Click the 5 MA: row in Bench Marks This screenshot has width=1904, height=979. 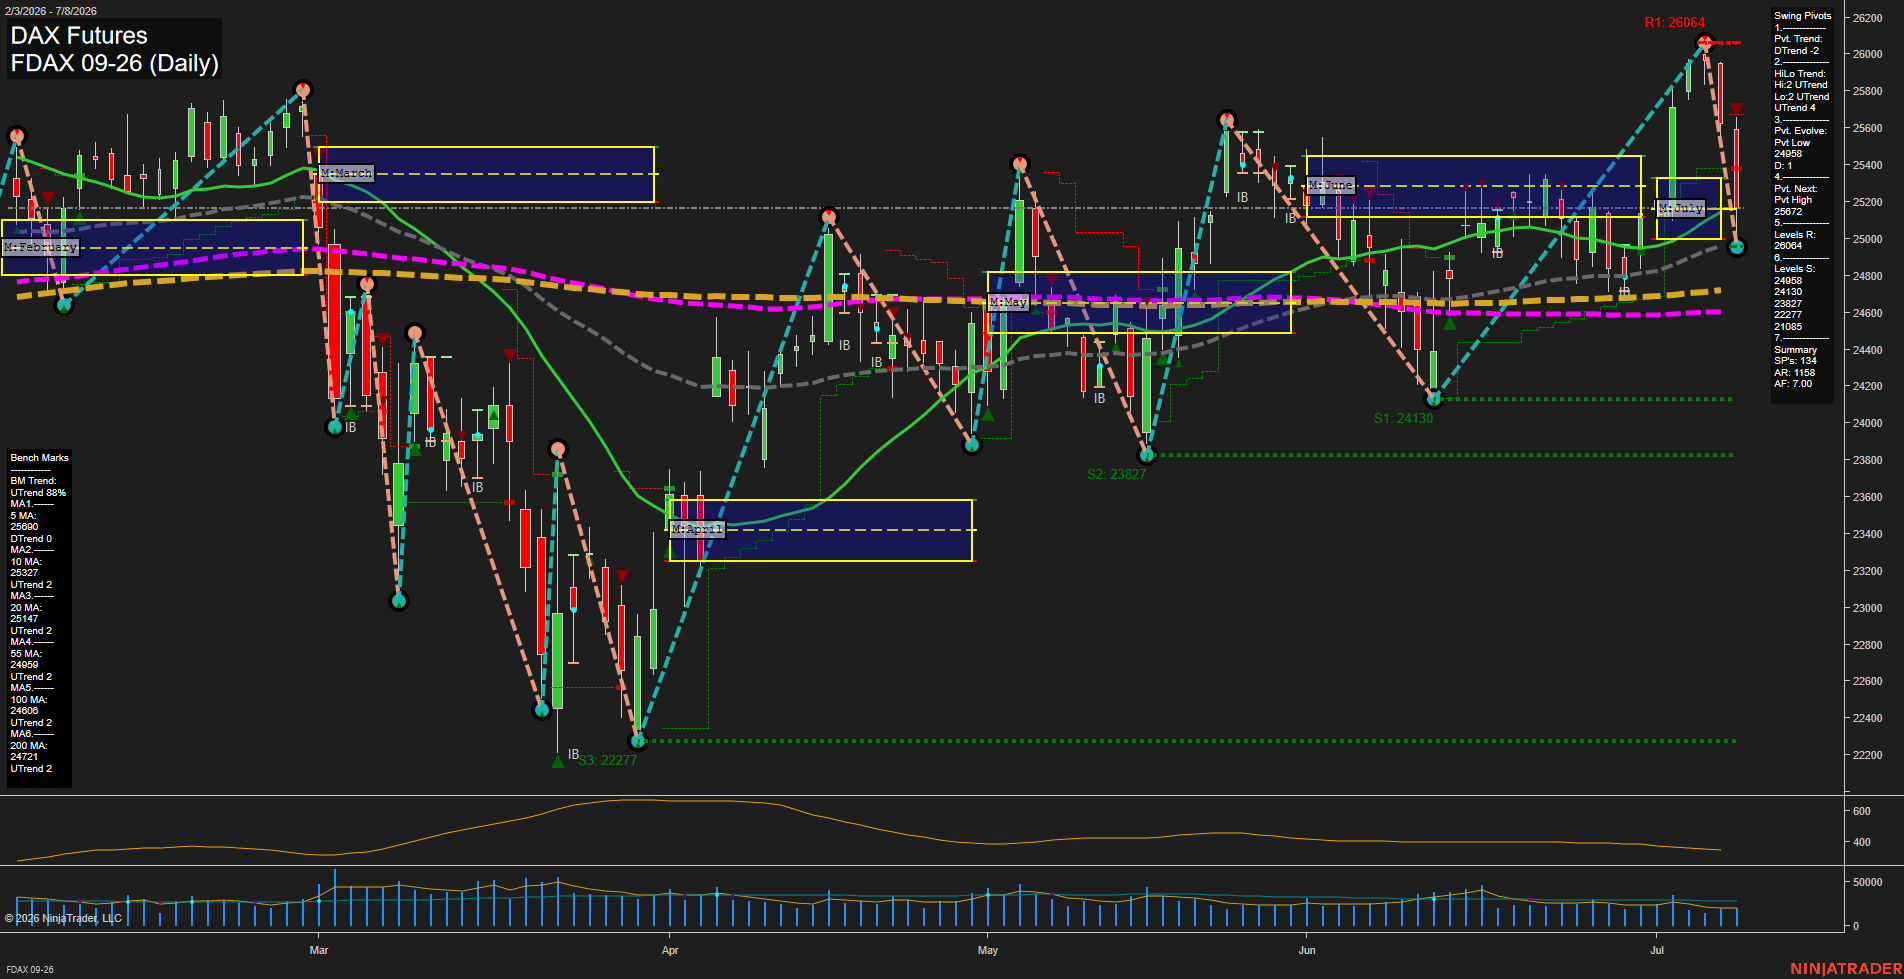[23, 516]
